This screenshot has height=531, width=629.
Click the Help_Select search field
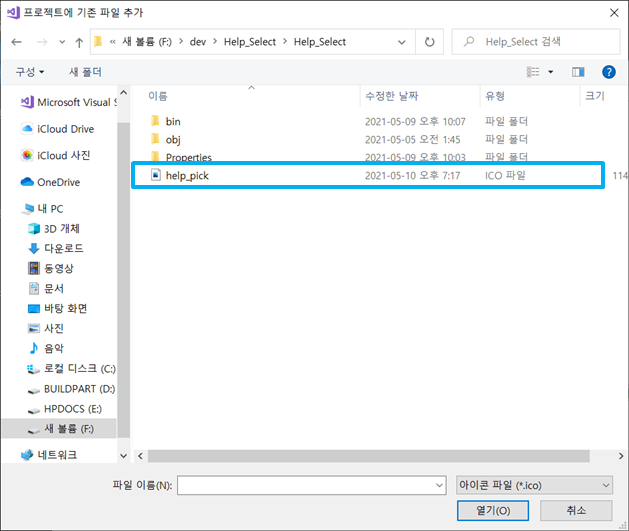click(536, 42)
